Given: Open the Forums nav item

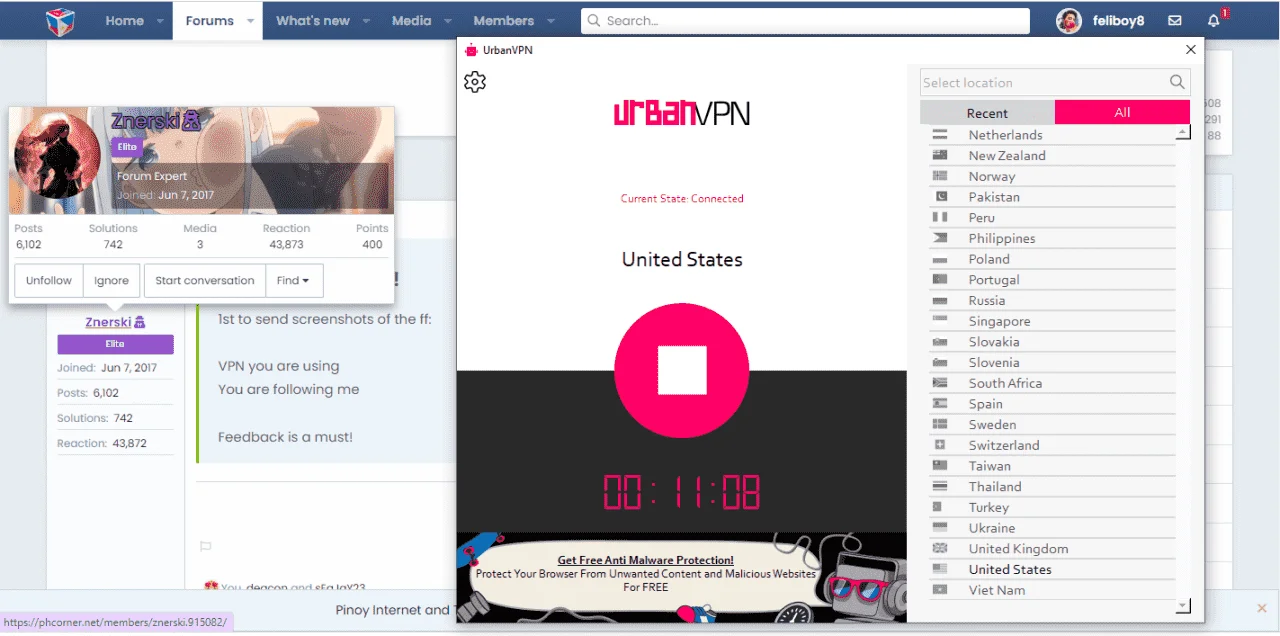Looking at the screenshot, I should pyautogui.click(x=210, y=20).
